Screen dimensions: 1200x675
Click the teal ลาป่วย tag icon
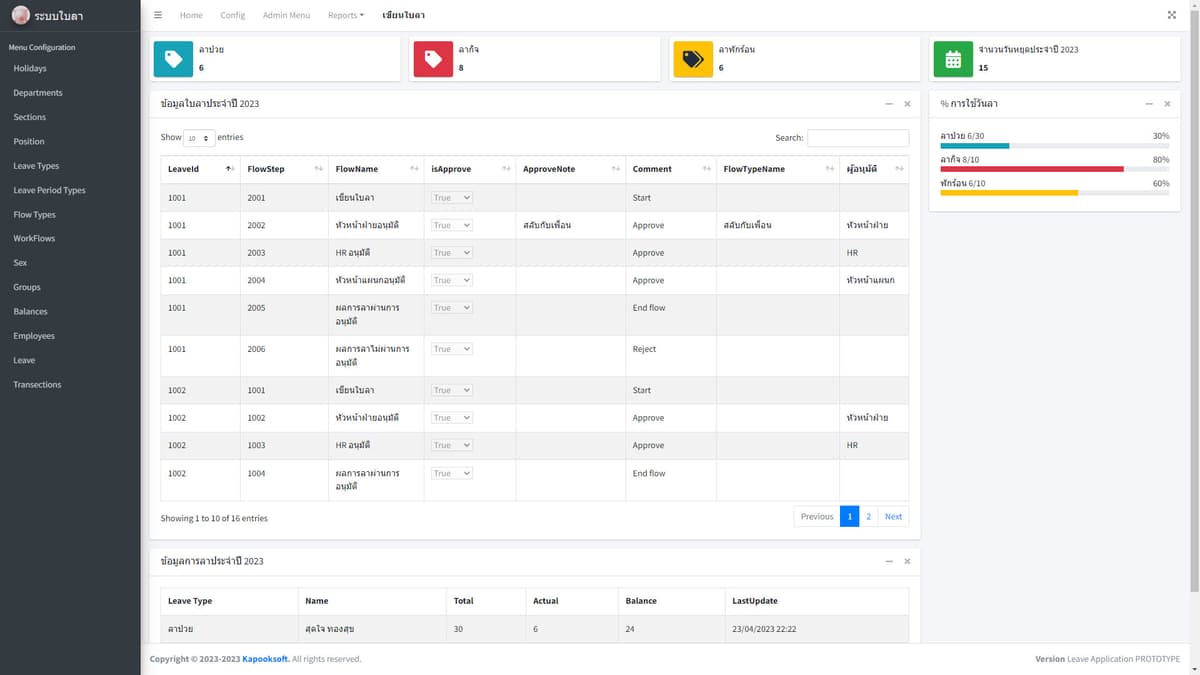tap(174, 59)
